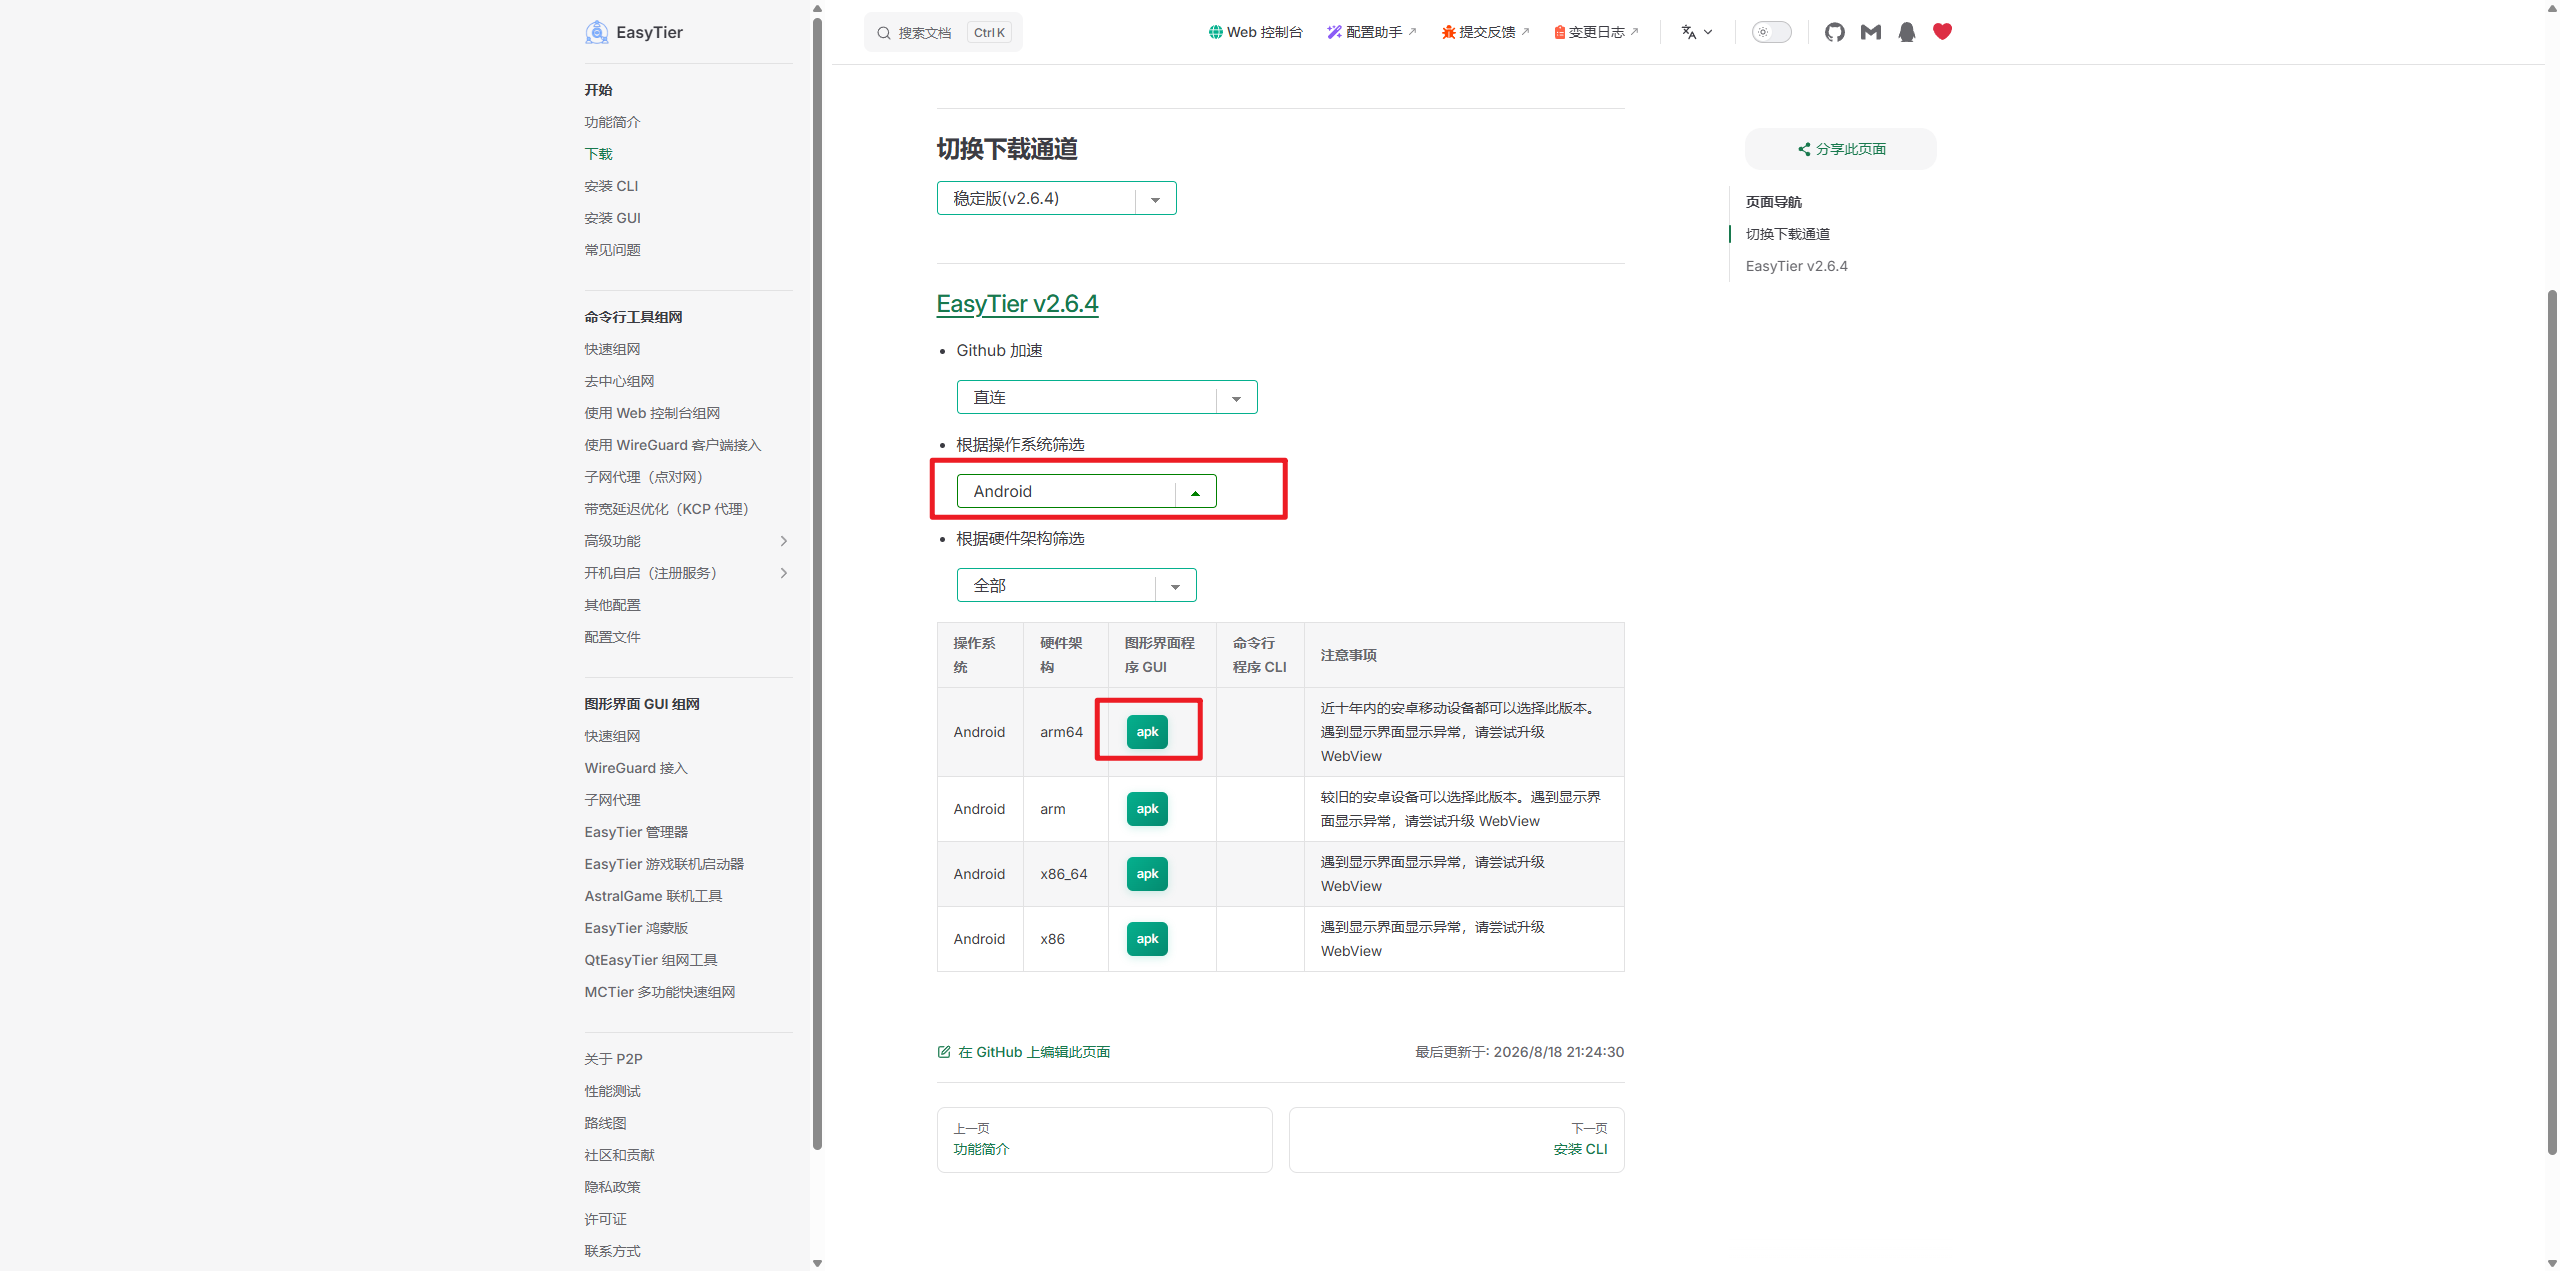Click the sidebar vertical scrollbar

(x=817, y=585)
